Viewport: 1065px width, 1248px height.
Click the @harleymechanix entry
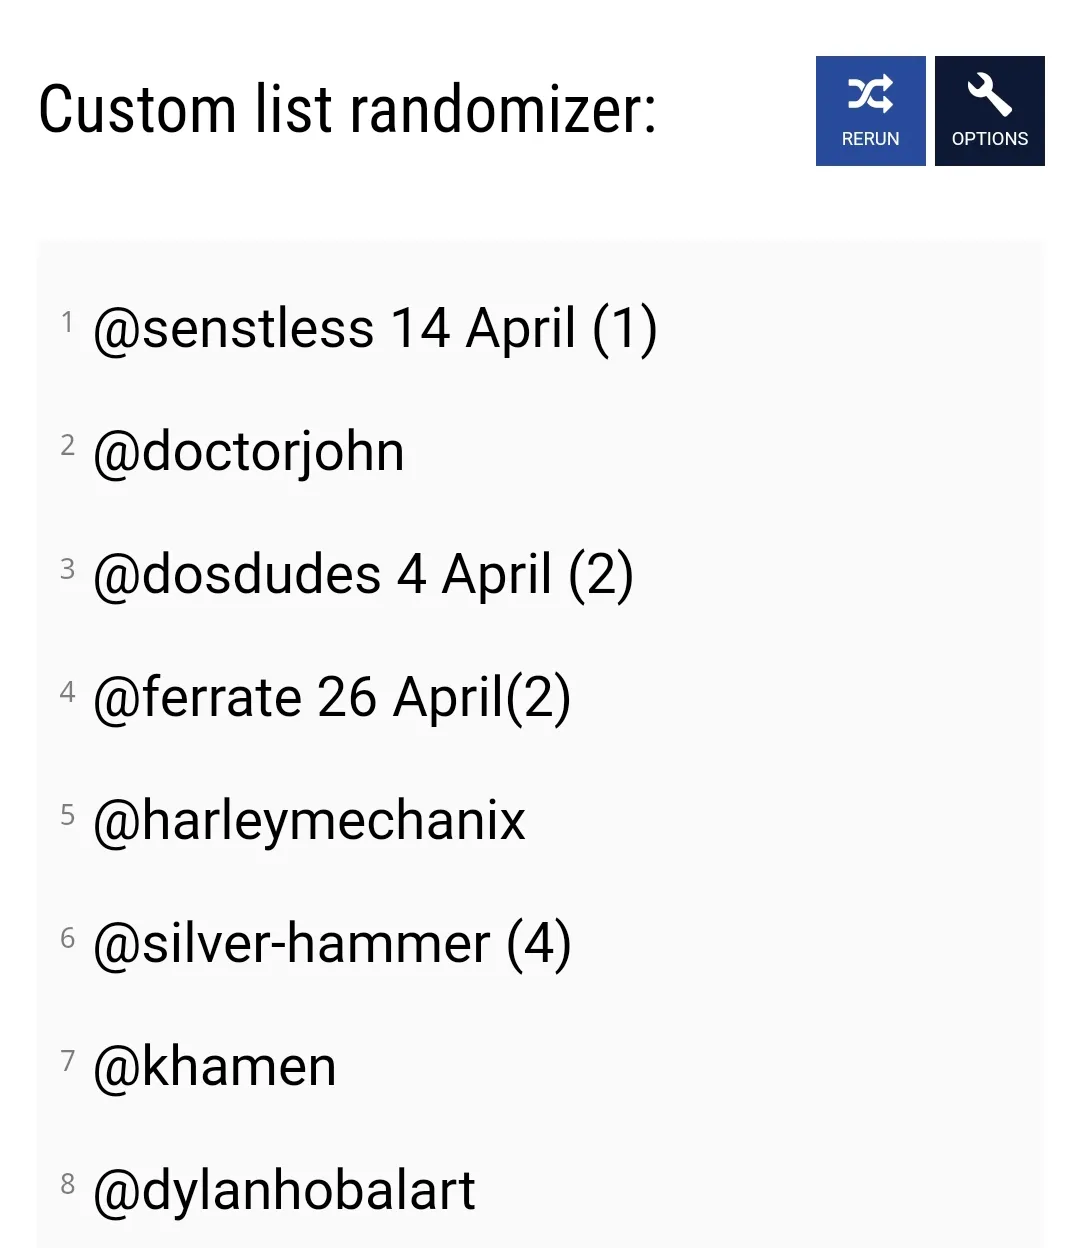[x=308, y=821]
